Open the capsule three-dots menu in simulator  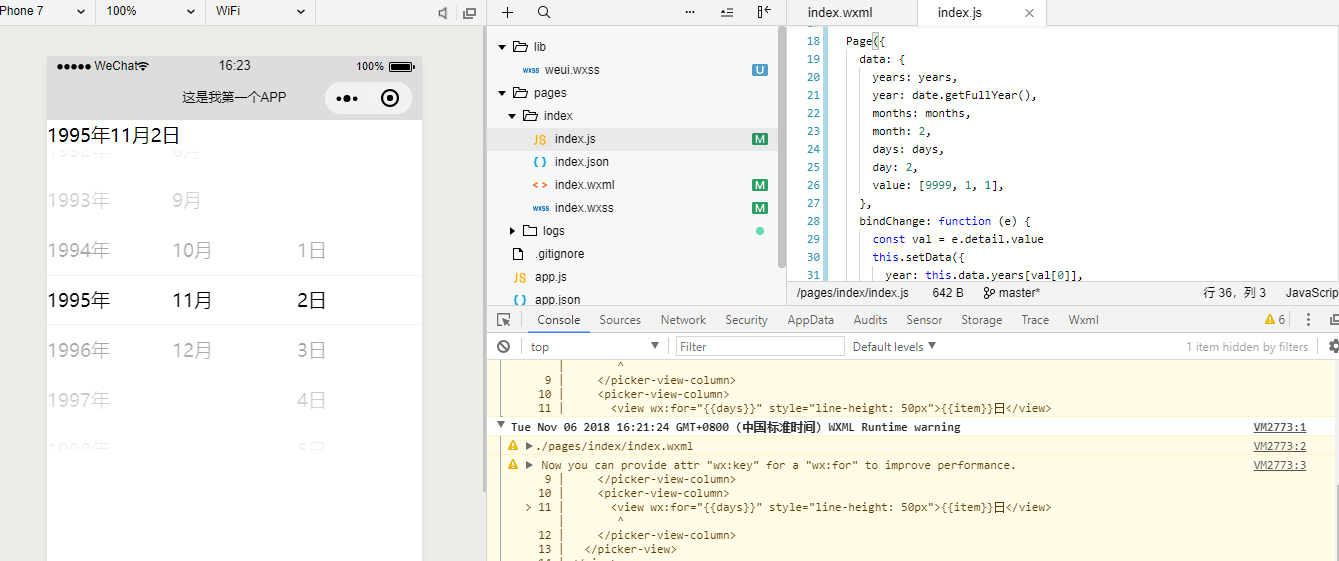point(347,98)
